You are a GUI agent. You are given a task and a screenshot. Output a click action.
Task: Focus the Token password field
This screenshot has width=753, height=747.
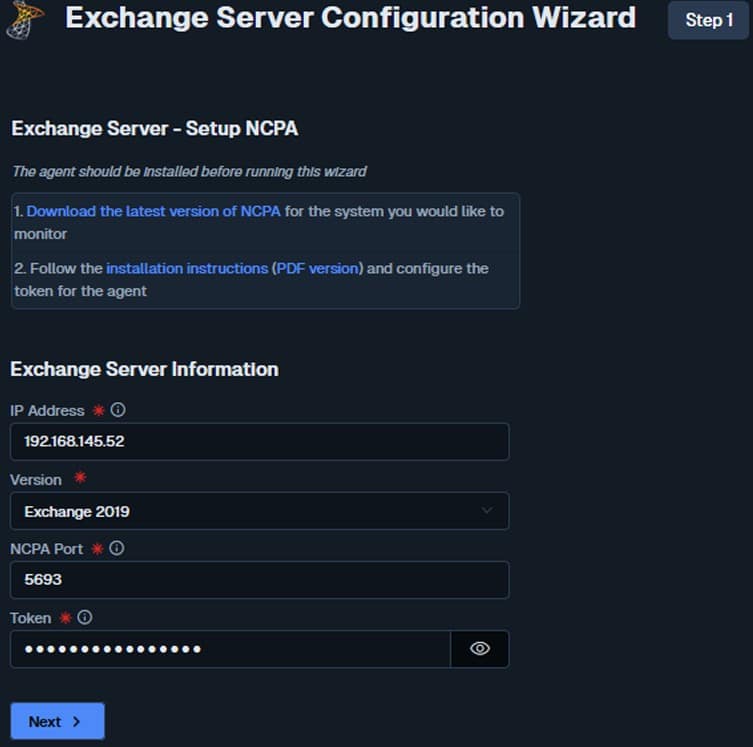pos(231,649)
